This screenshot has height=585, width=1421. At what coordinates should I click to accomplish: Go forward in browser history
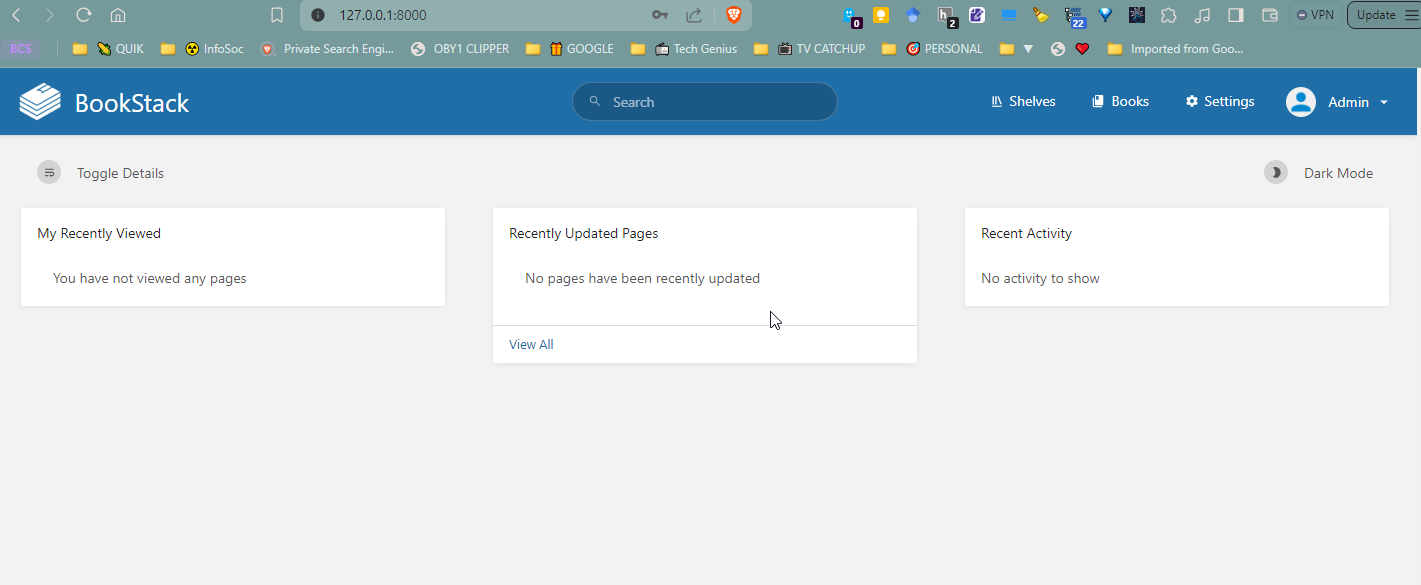click(49, 15)
